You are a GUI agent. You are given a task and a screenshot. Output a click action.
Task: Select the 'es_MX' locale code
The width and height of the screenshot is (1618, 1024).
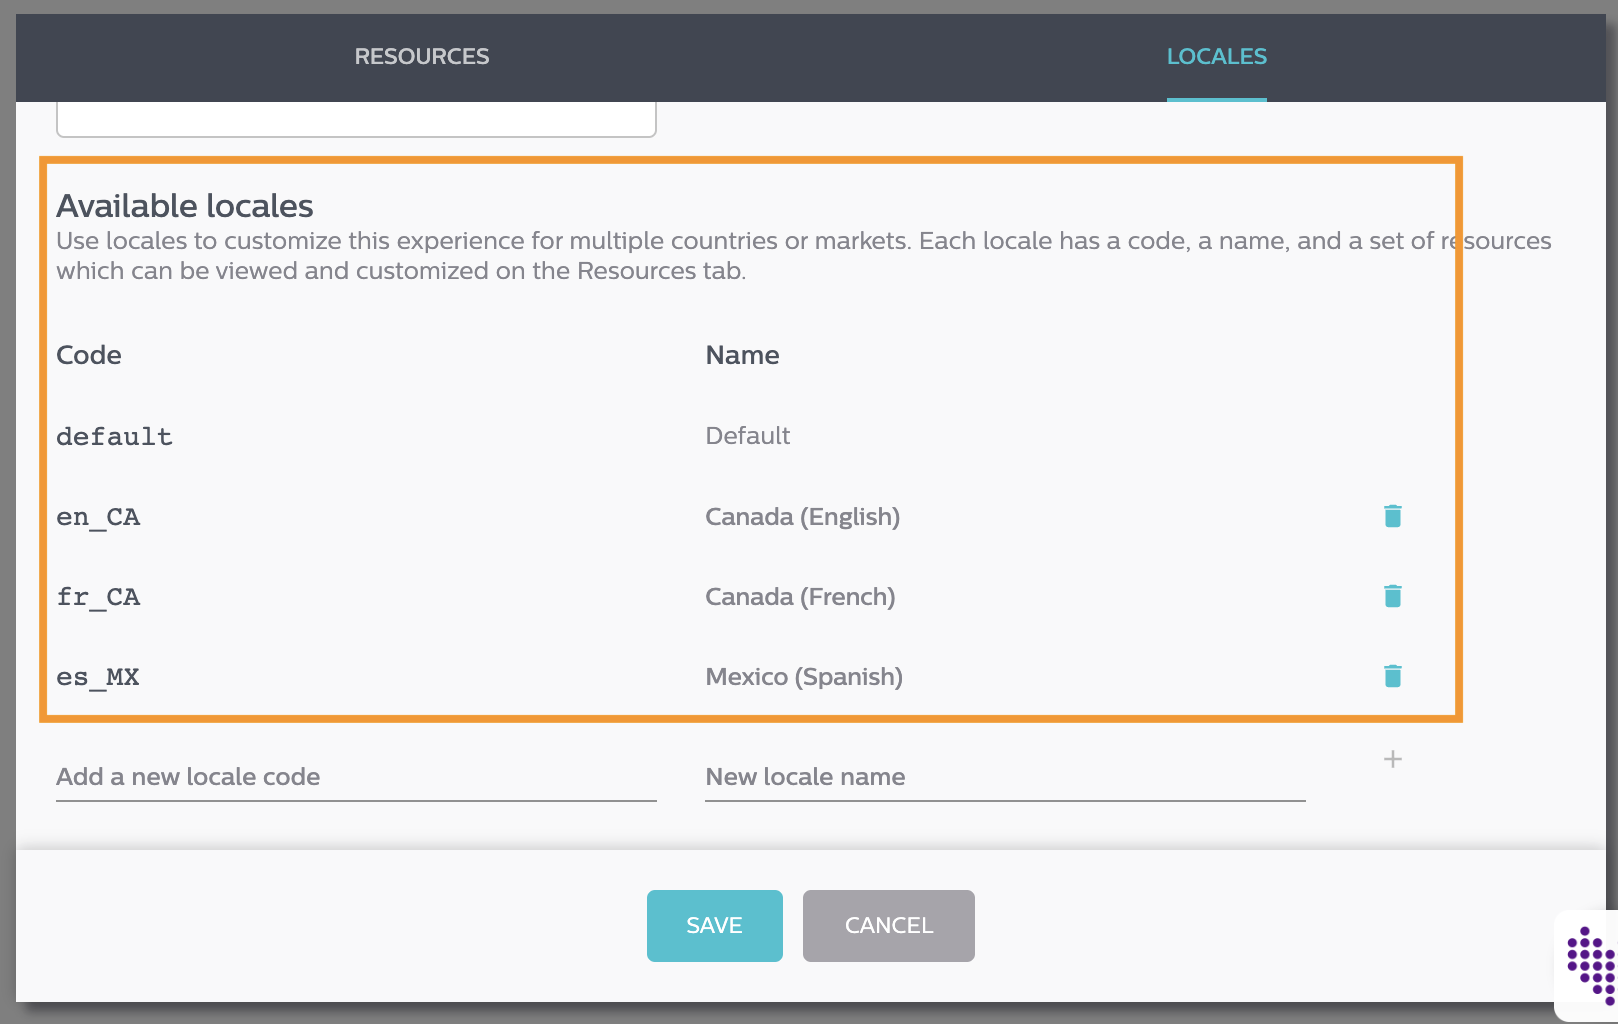(x=98, y=677)
